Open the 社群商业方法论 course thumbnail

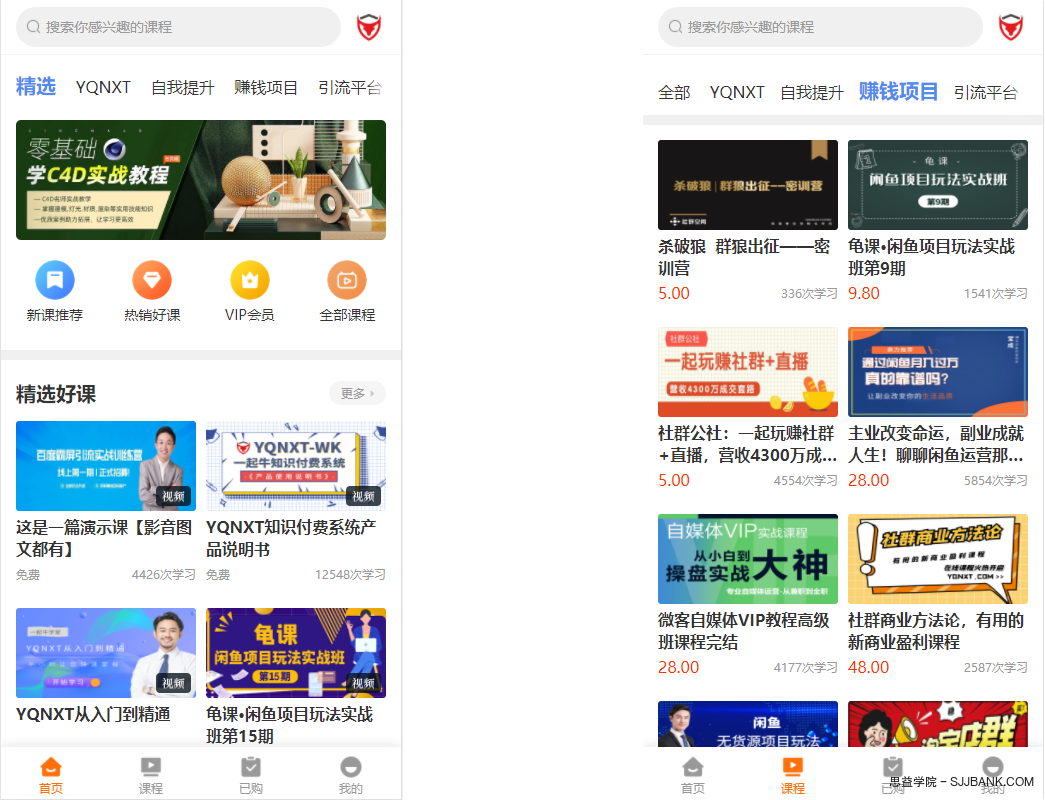click(938, 559)
